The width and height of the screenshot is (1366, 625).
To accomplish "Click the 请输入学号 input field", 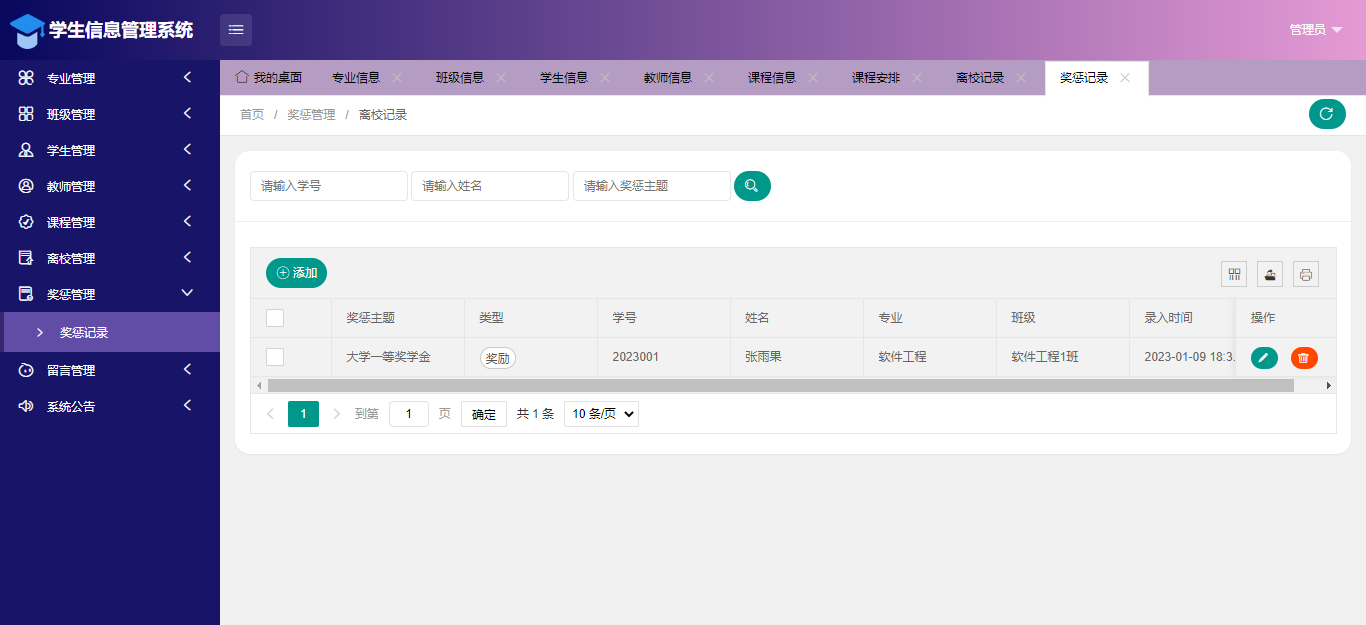I will [329, 186].
